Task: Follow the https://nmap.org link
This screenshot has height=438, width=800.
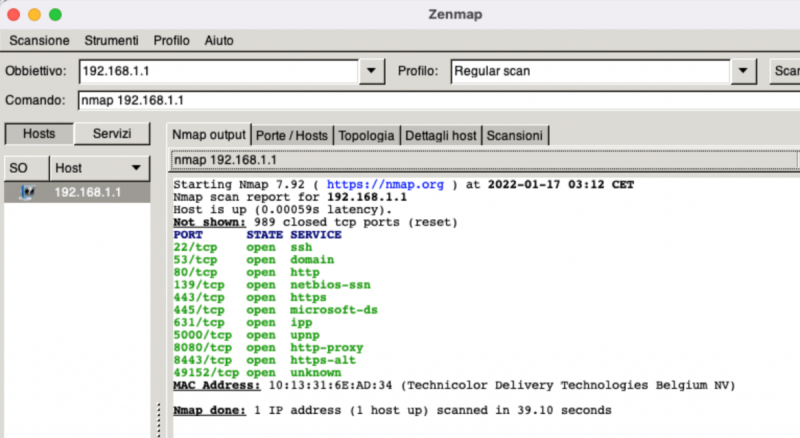Action: 385,184
